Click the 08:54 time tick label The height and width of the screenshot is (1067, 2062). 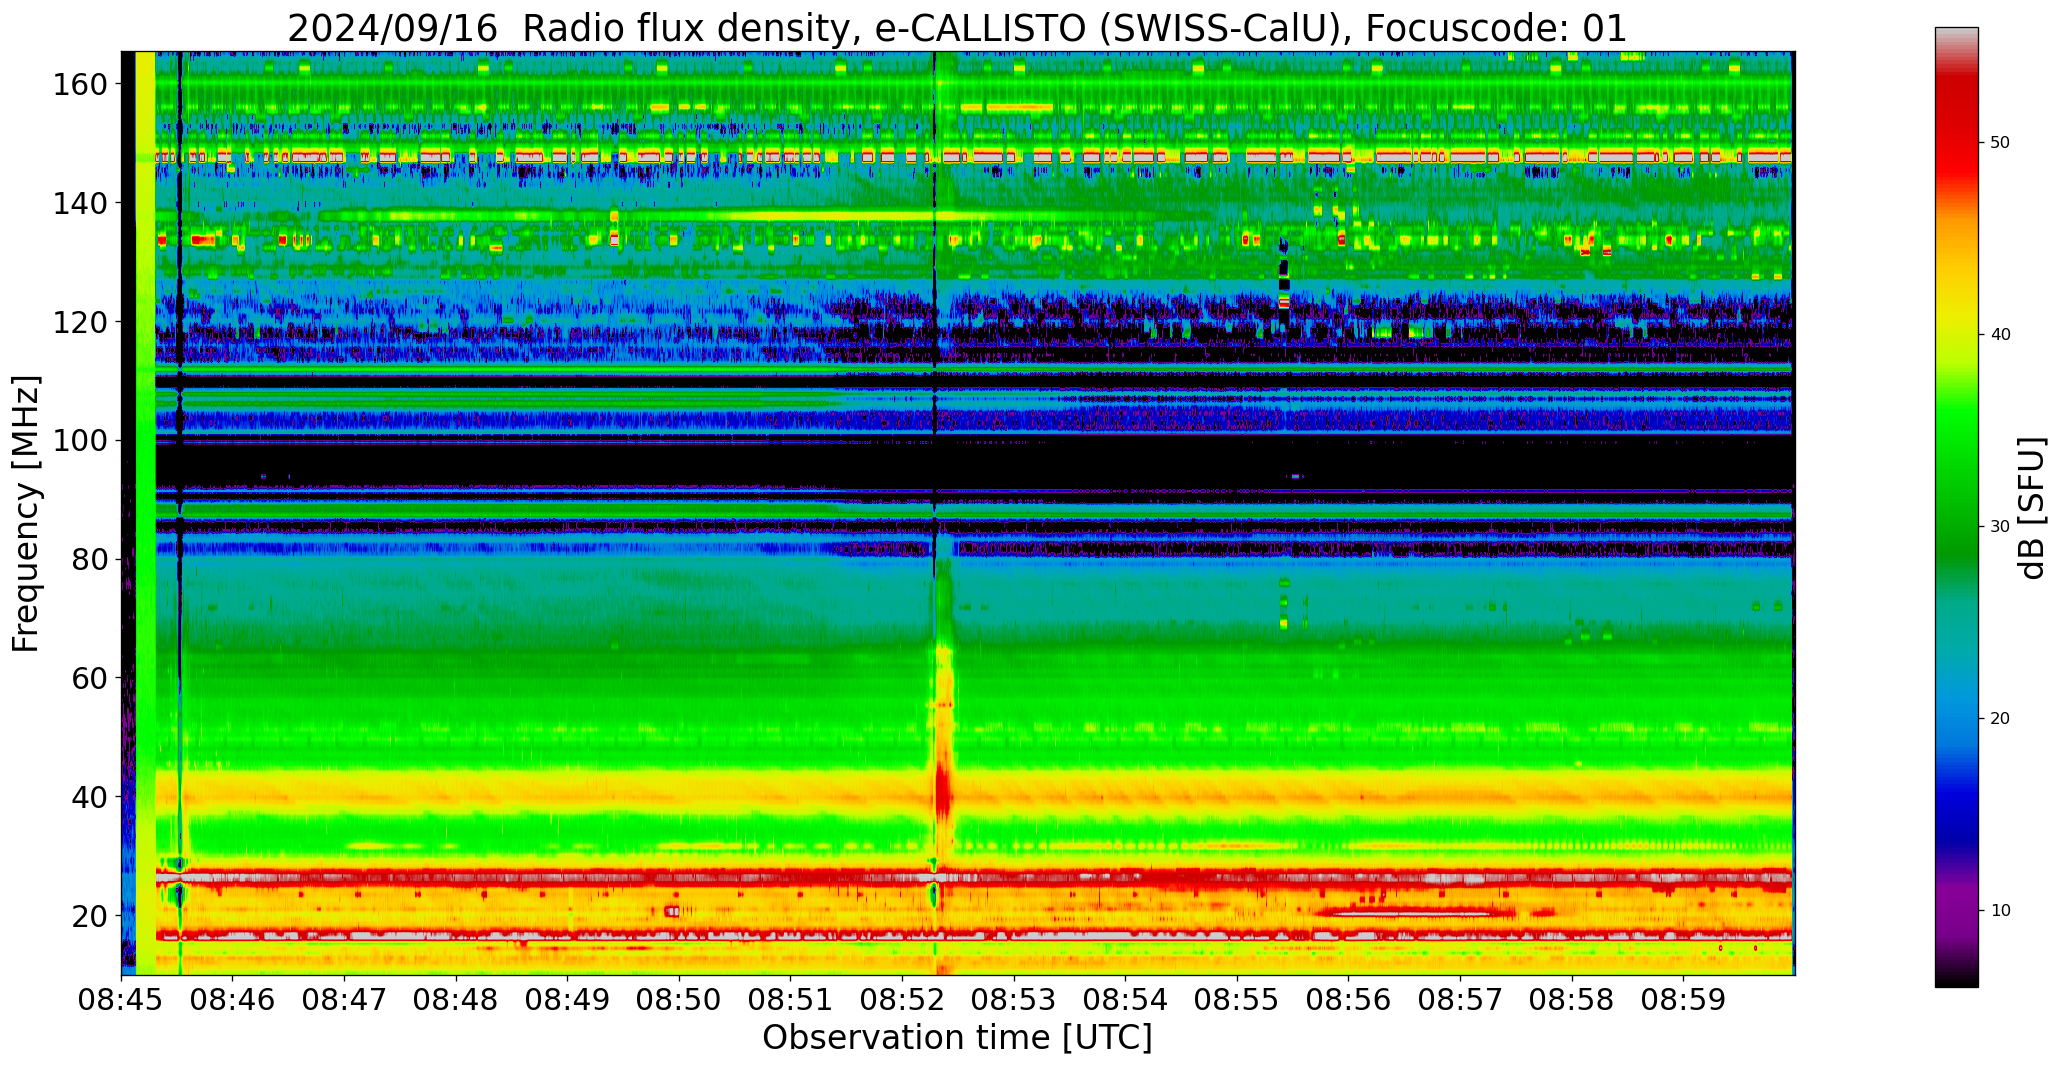click(x=1126, y=1000)
